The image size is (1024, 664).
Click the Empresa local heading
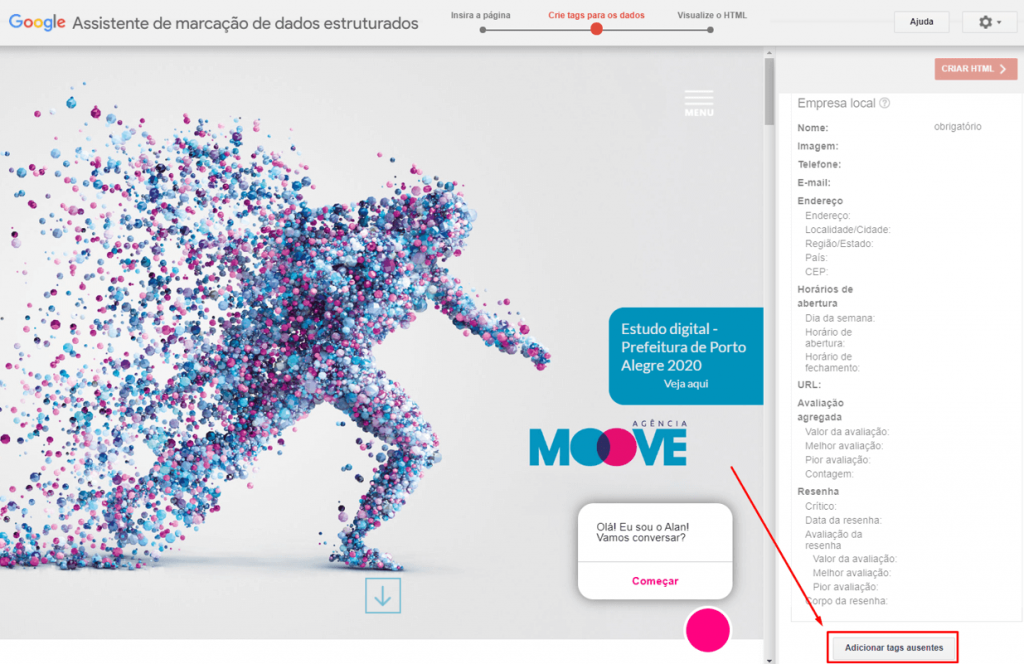pos(836,103)
